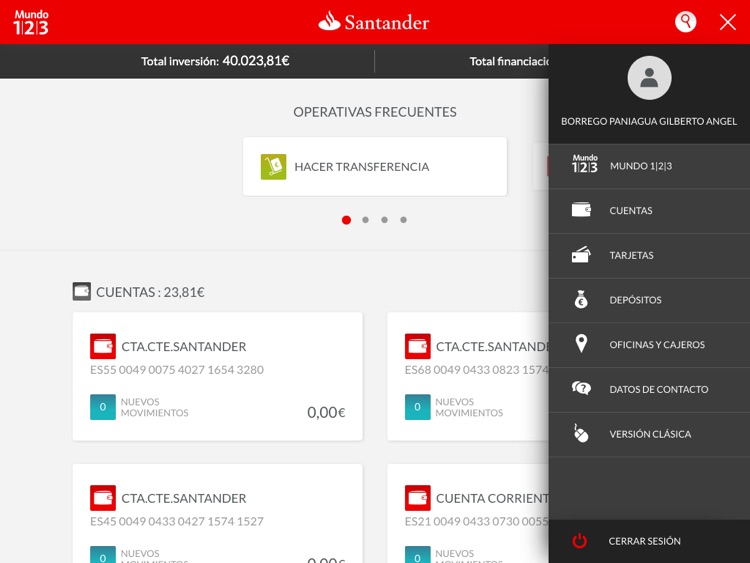Click NUEVOS MOVIMIENTOS label of ES68 account
This screenshot has height=563, width=750.
(469, 407)
